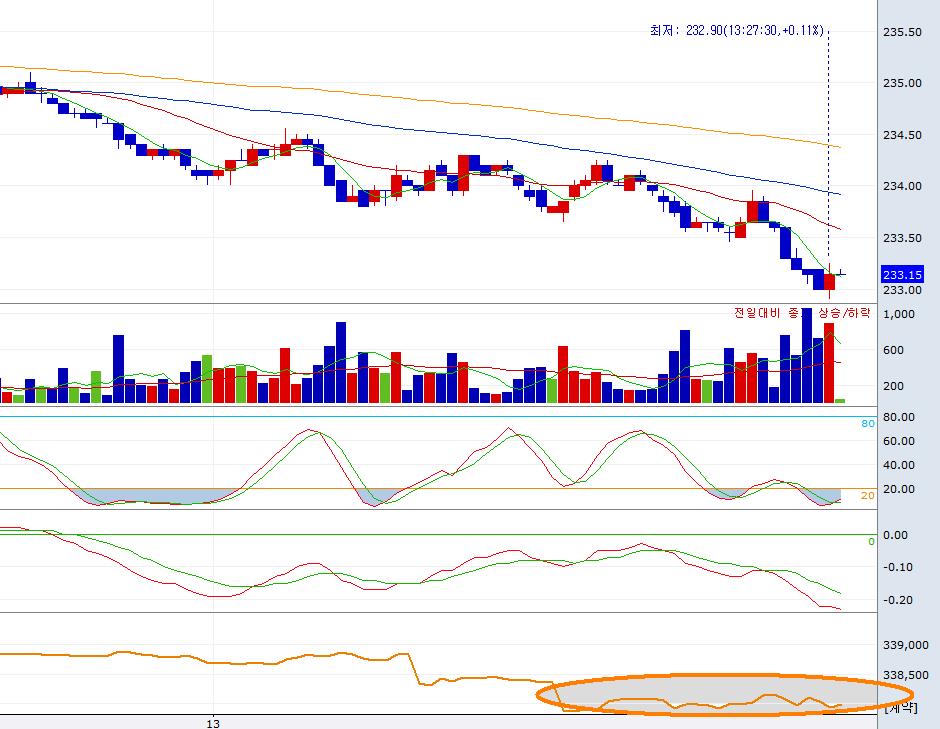Click the 1,000 volume axis label
Viewport: 940px width, 729px height.
click(x=899, y=314)
